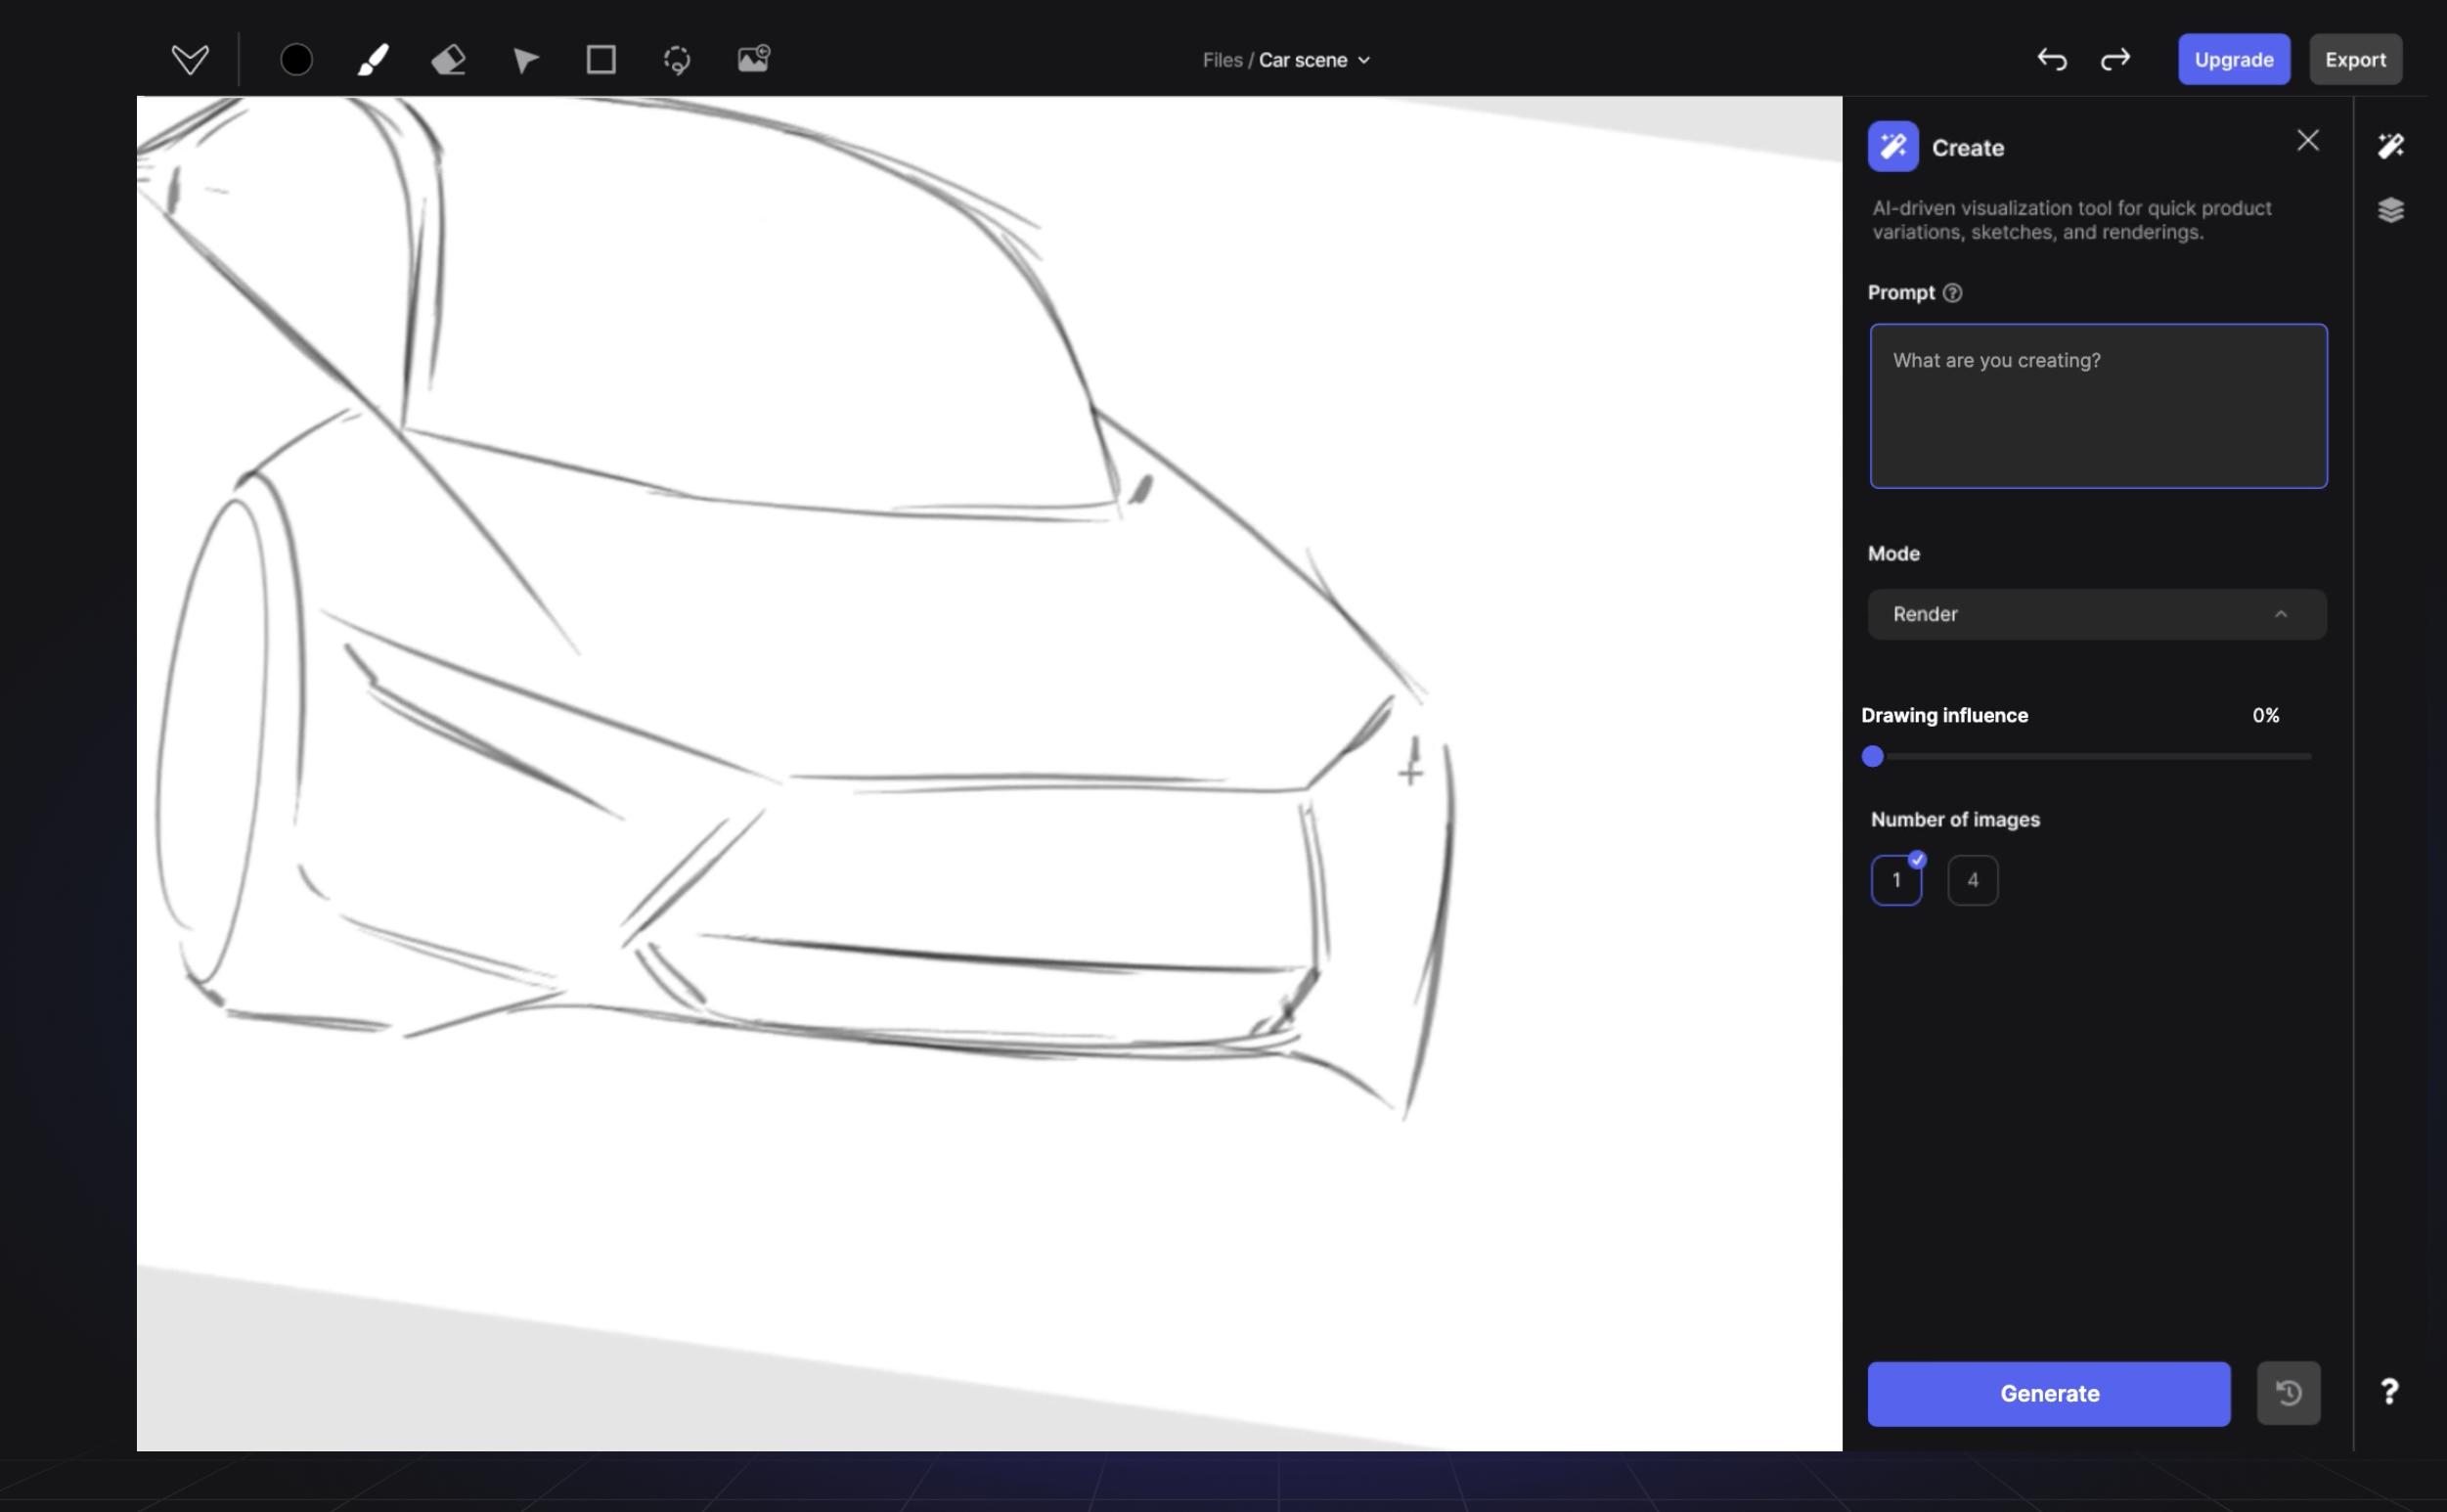Select number of images option 4

[x=1972, y=879]
